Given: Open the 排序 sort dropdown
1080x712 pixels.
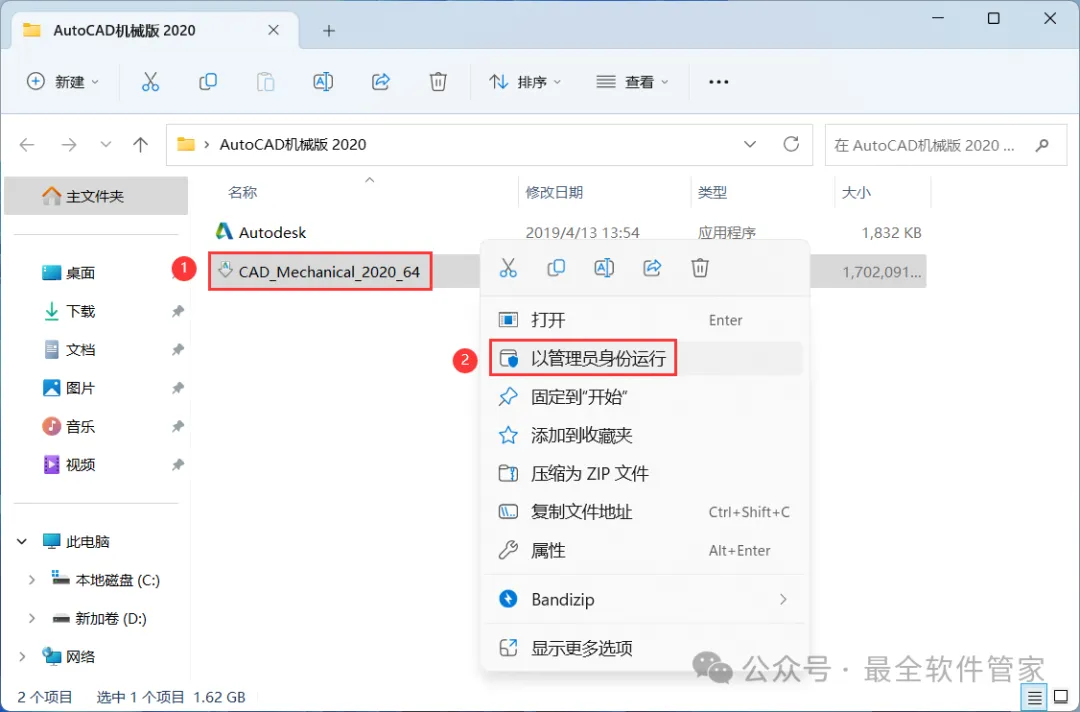Looking at the screenshot, I should pos(525,82).
